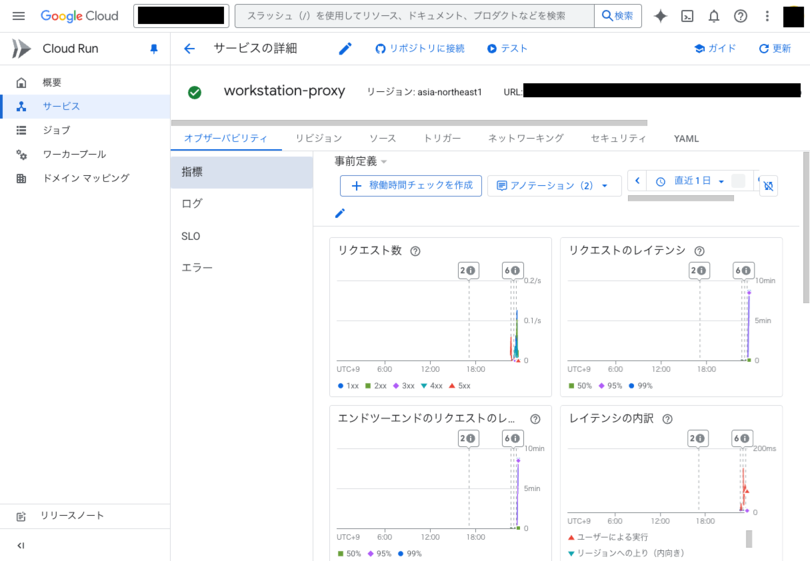
Task: Activate Cloud Shell terminal icon
Action: 687,16
